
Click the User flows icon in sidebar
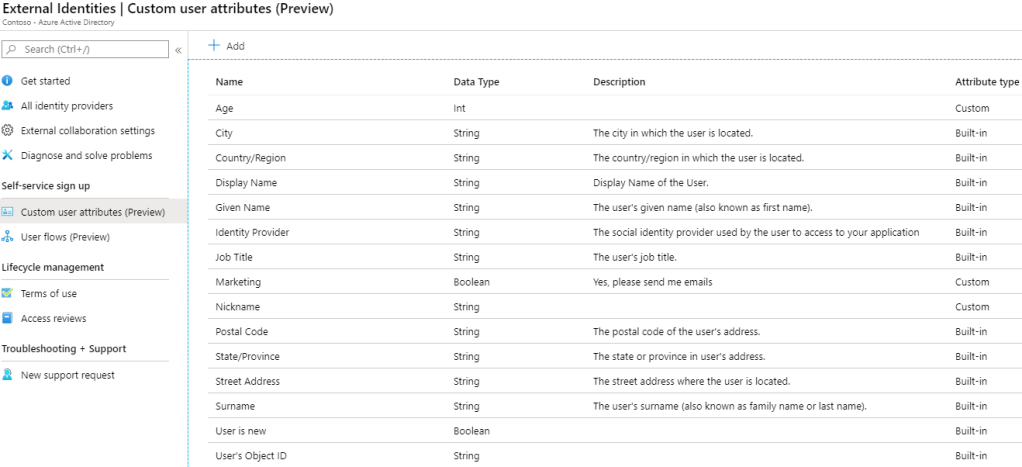tap(8, 237)
